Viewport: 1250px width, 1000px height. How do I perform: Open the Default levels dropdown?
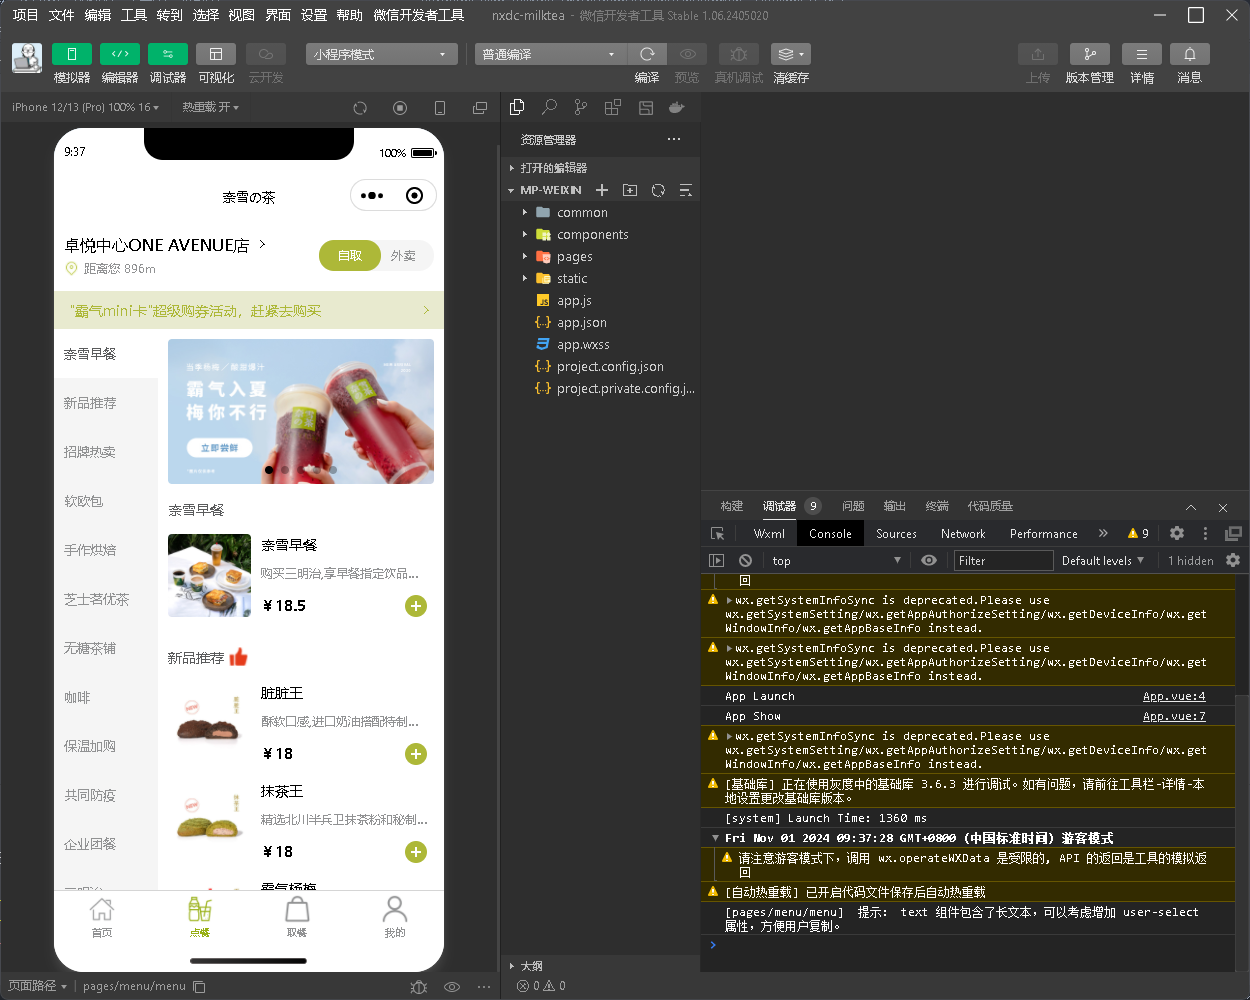pyautogui.click(x=1103, y=561)
